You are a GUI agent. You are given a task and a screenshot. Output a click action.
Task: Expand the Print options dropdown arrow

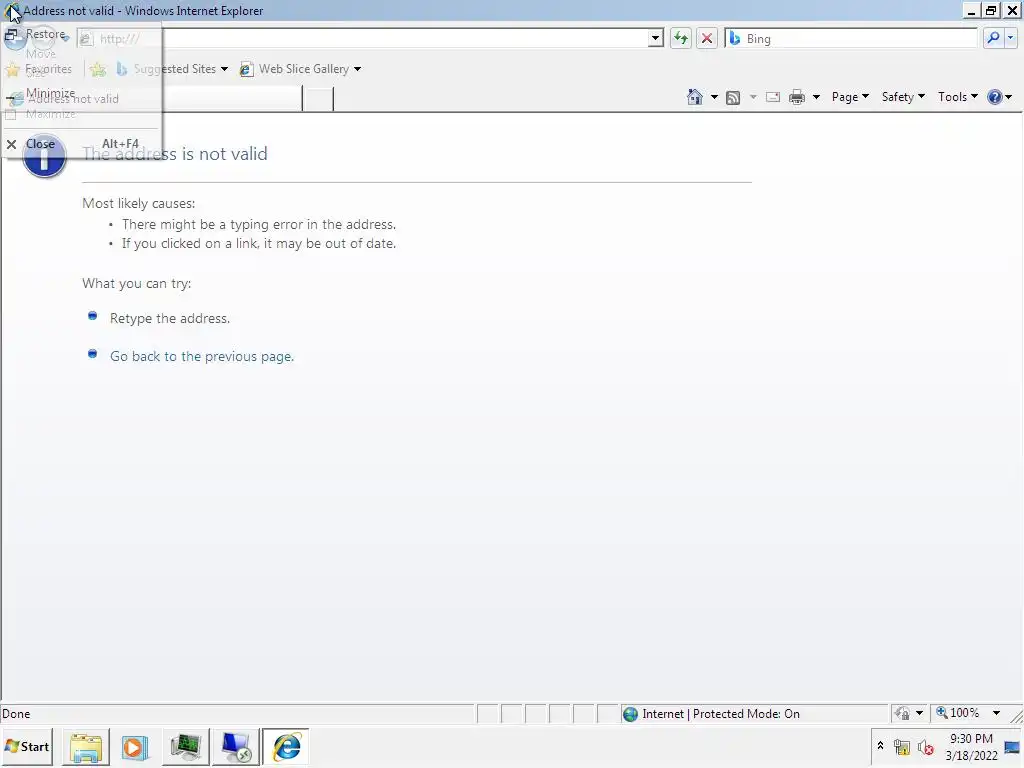pos(816,97)
